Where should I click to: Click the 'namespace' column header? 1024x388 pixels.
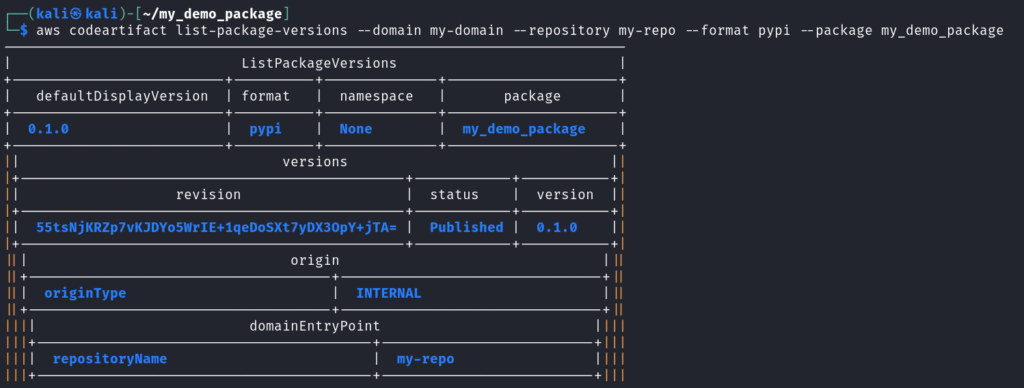[377, 96]
